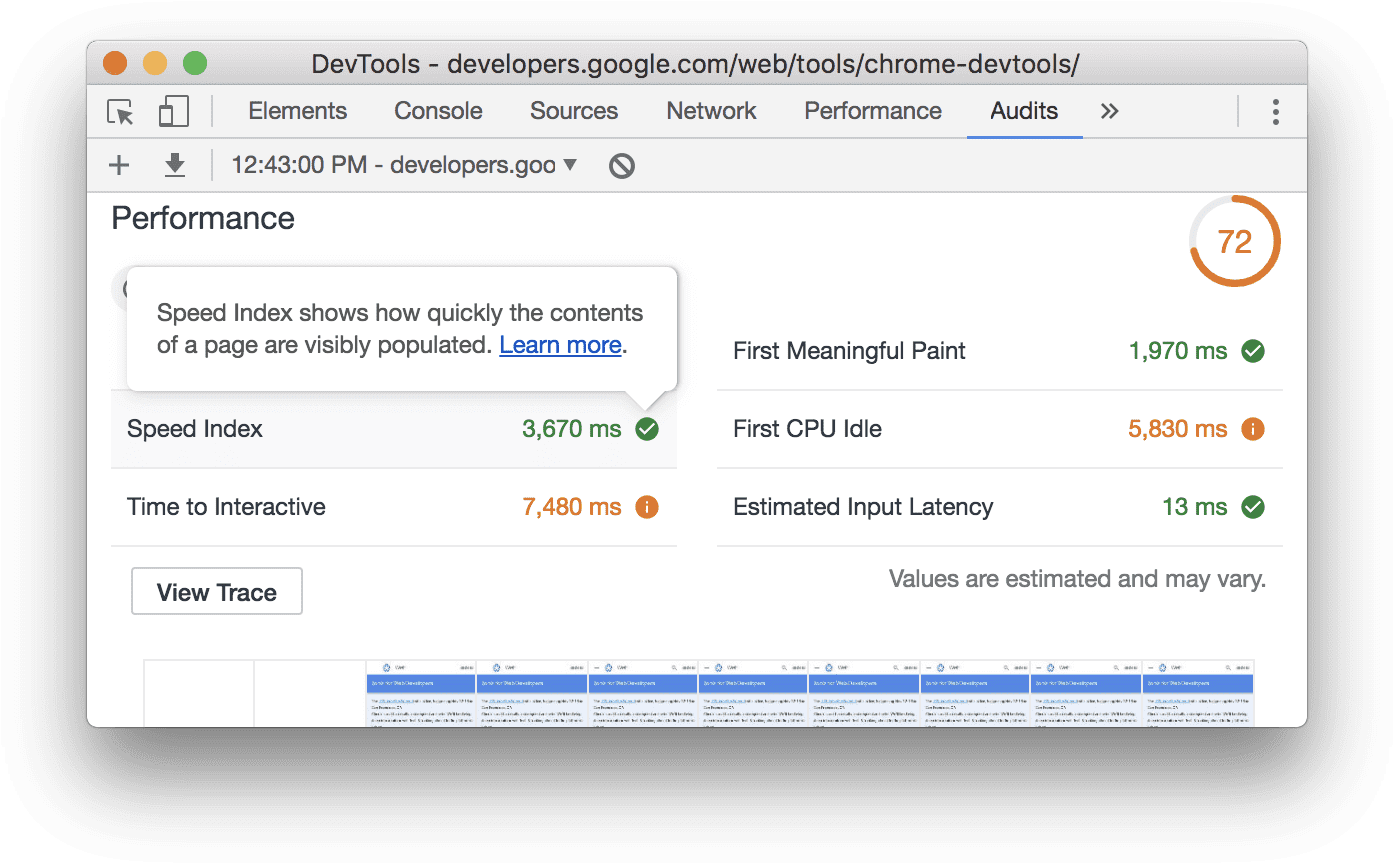Select the first page-content filmstrip thumbnail
Viewport: 1393px width, 863px height.
(420, 693)
